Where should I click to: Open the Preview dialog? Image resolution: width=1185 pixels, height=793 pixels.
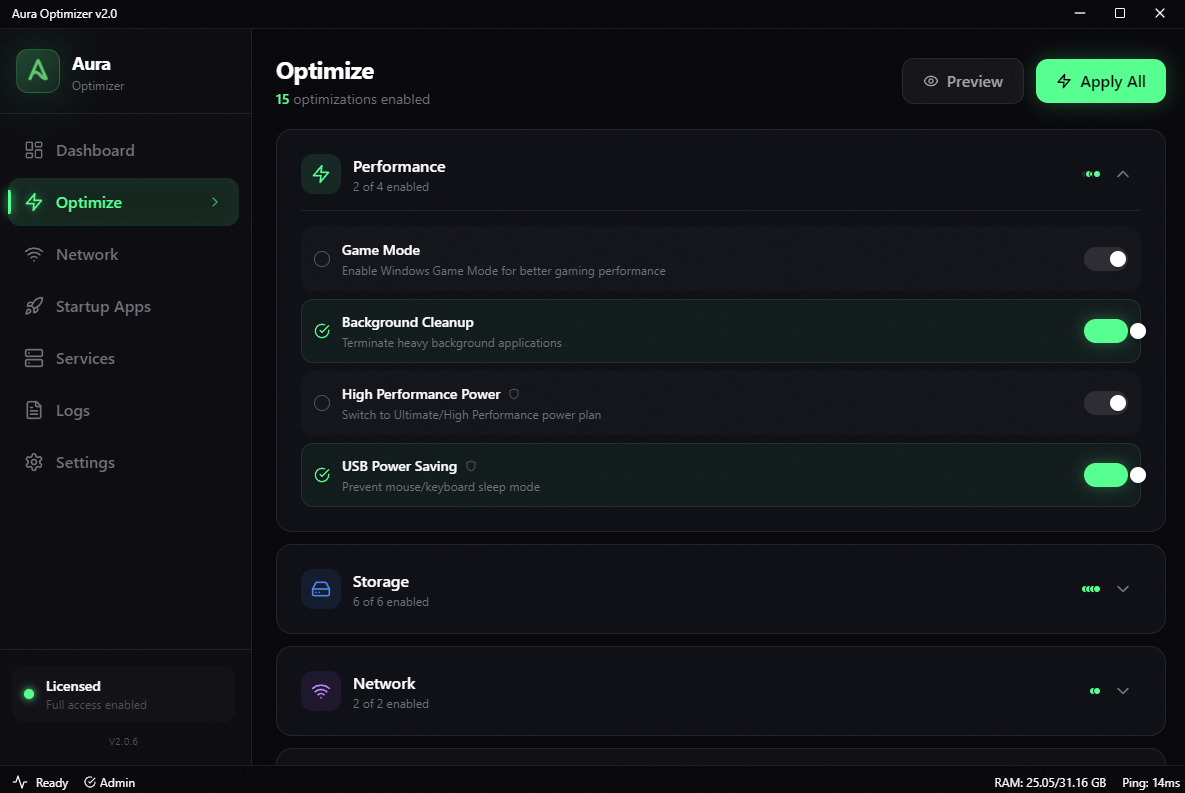click(x=962, y=81)
